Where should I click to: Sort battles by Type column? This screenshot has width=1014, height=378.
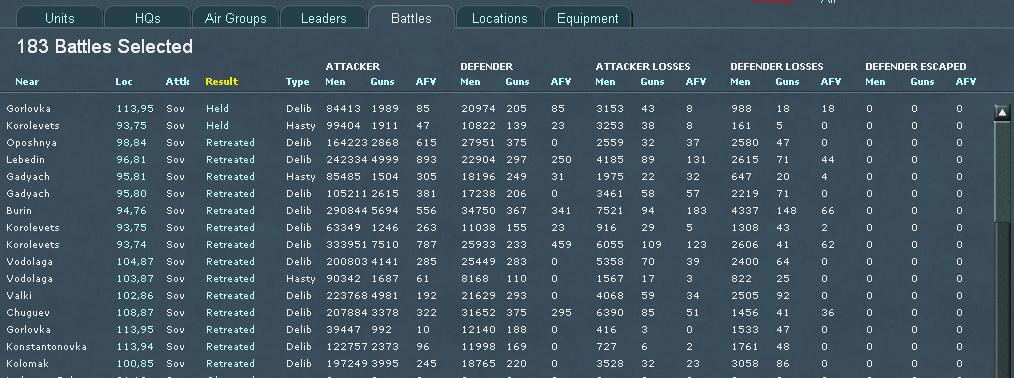[297, 81]
